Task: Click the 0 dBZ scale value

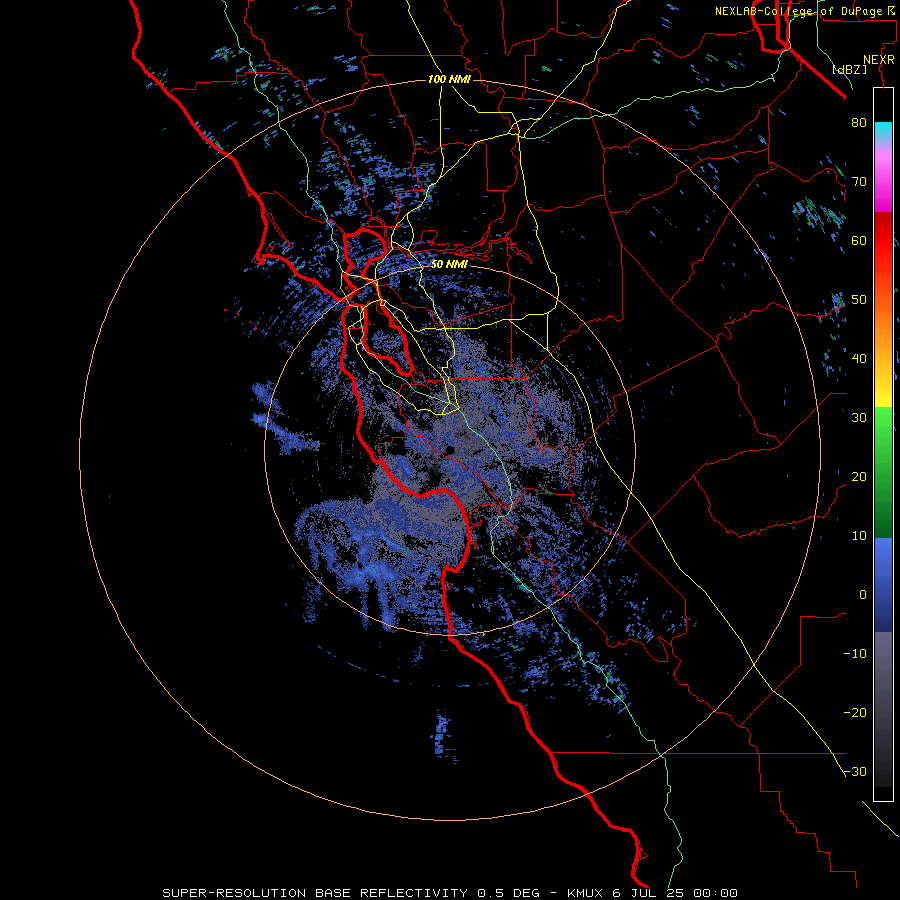Action: [x=863, y=595]
